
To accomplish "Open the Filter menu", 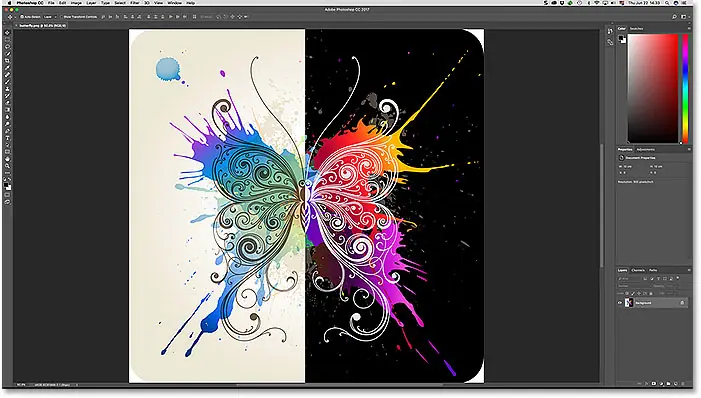I will [x=135, y=3].
